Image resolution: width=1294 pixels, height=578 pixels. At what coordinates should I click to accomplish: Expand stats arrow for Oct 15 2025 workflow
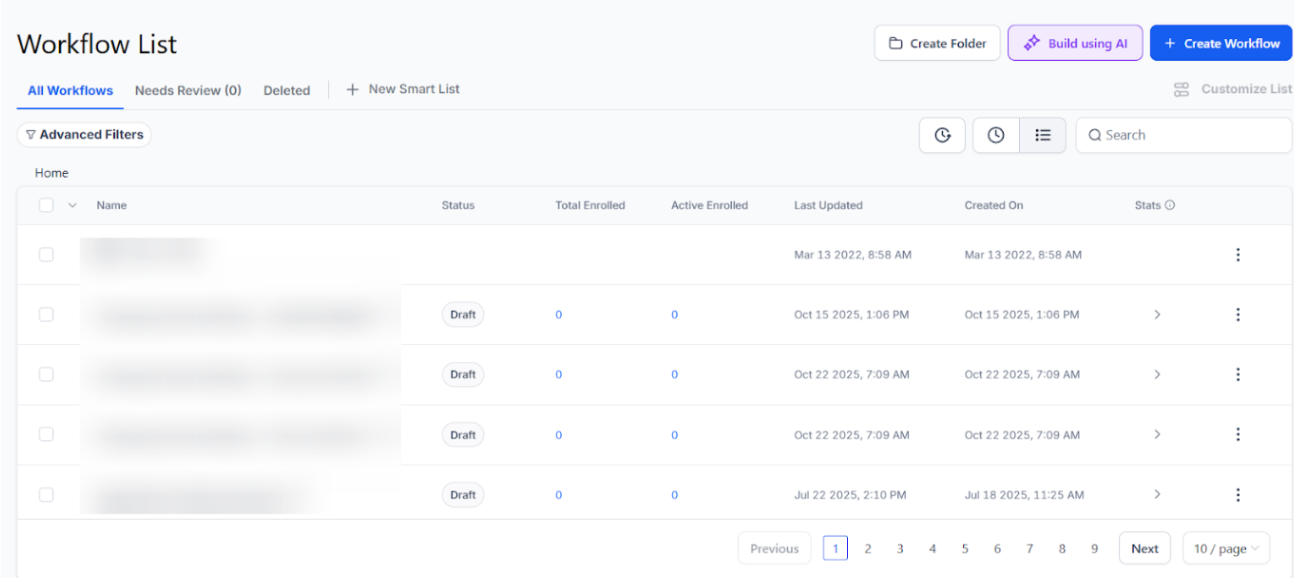tap(1157, 315)
